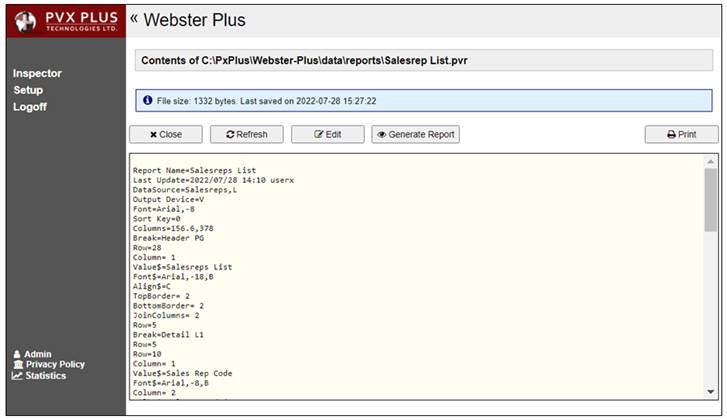Click the PVX Plus Technologies logo
727x420 pixels.
(x=66, y=21)
